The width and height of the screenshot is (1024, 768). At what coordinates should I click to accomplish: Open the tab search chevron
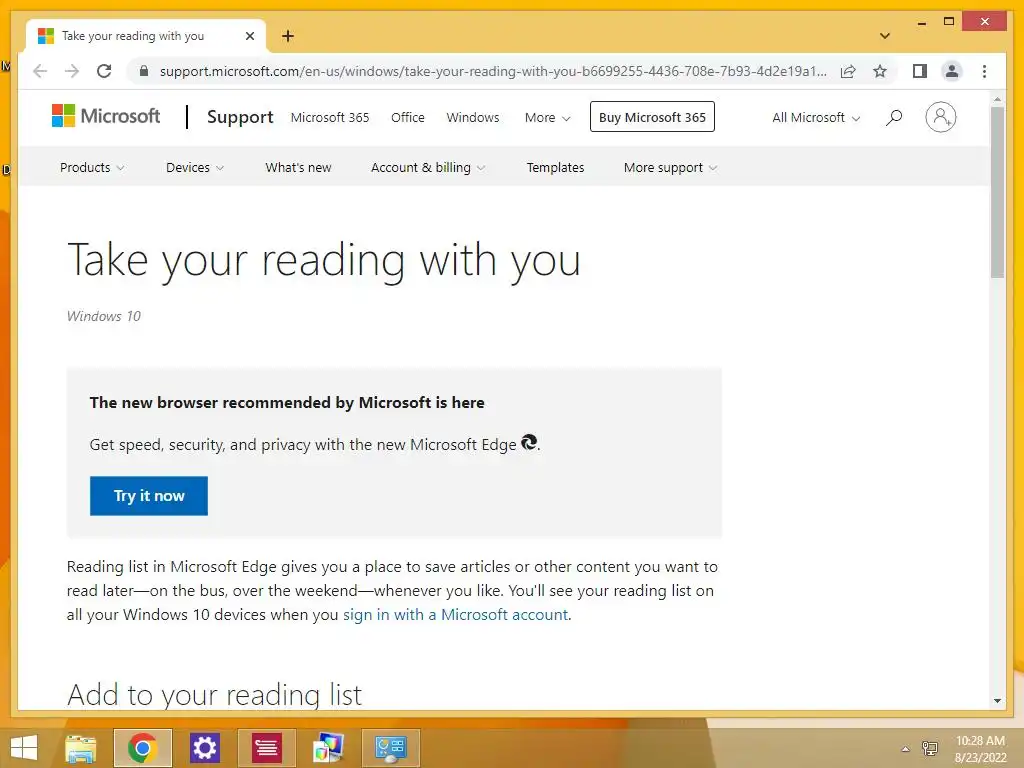(x=884, y=36)
